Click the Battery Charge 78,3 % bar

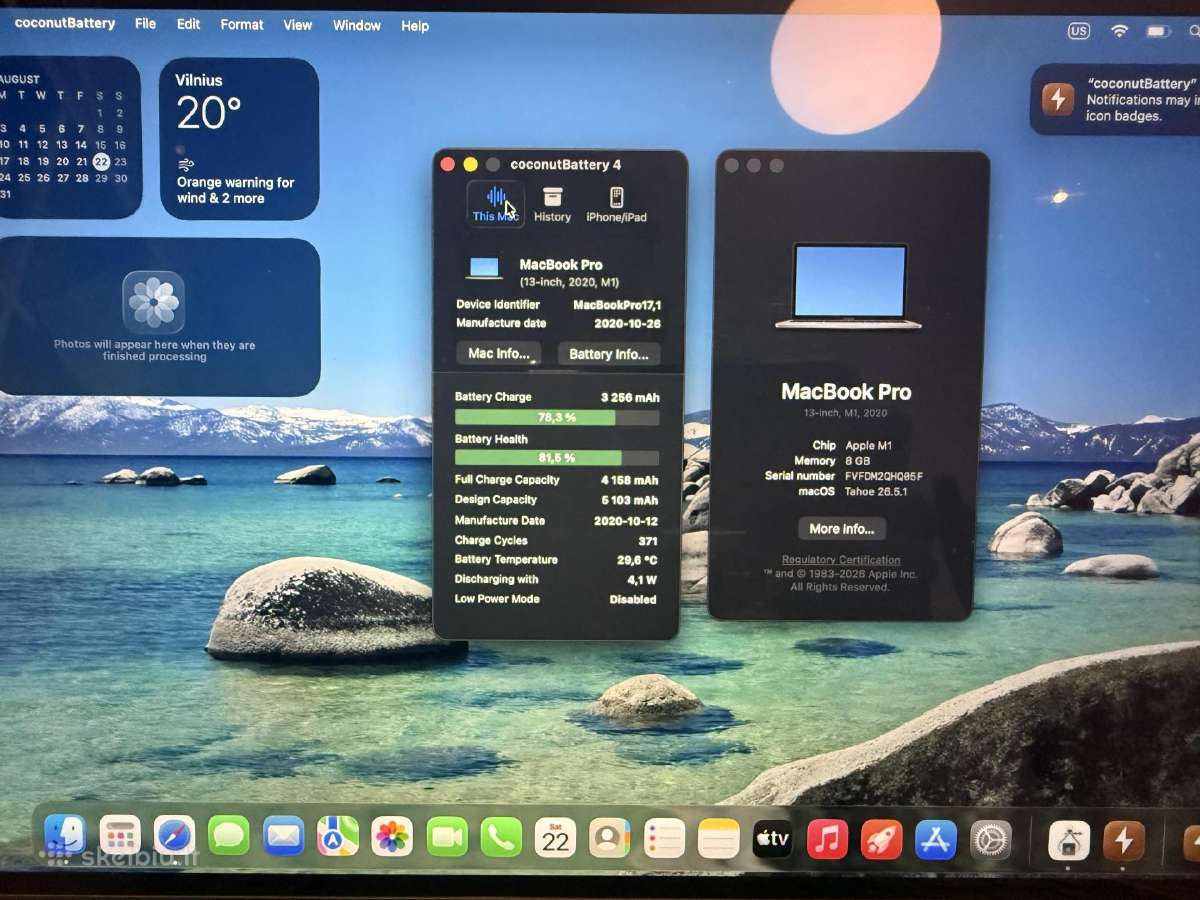[557, 417]
